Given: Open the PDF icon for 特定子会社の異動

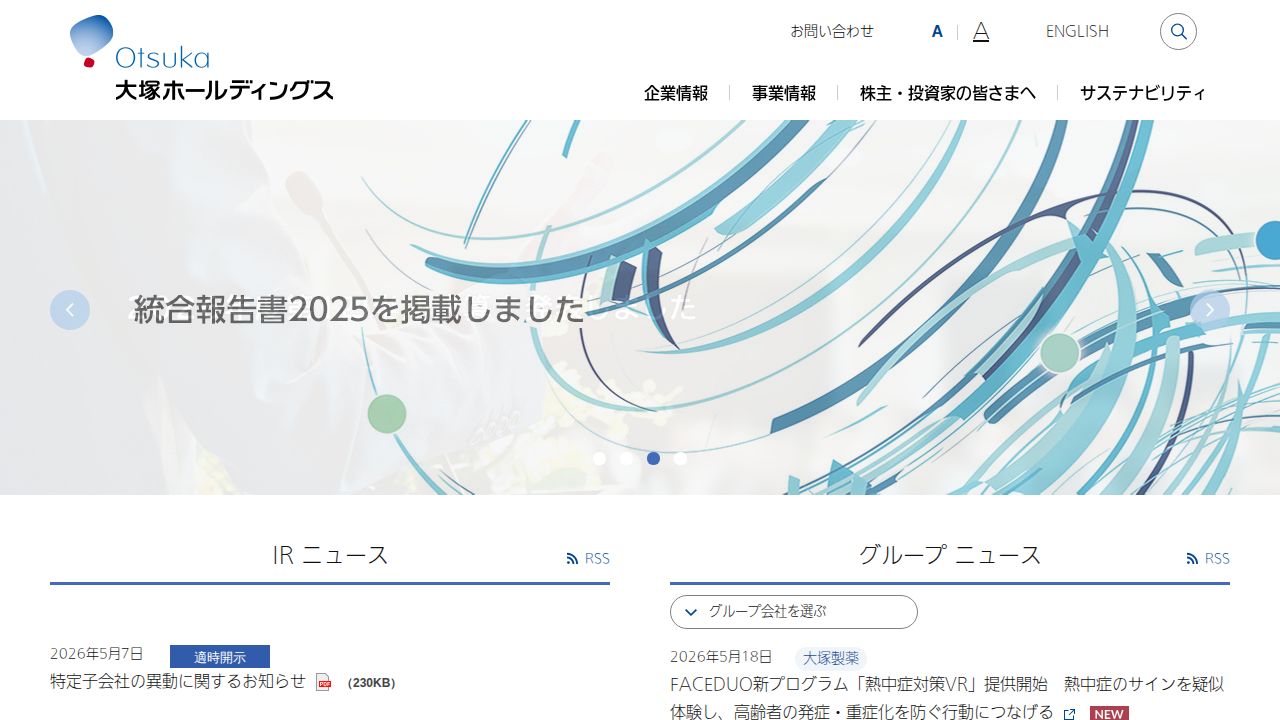Looking at the screenshot, I should [324, 682].
